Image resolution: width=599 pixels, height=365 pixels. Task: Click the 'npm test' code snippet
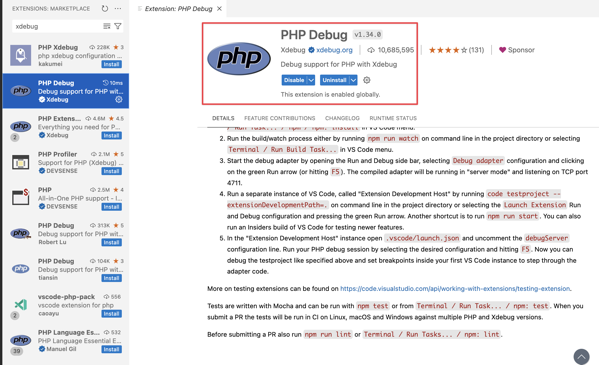(373, 306)
